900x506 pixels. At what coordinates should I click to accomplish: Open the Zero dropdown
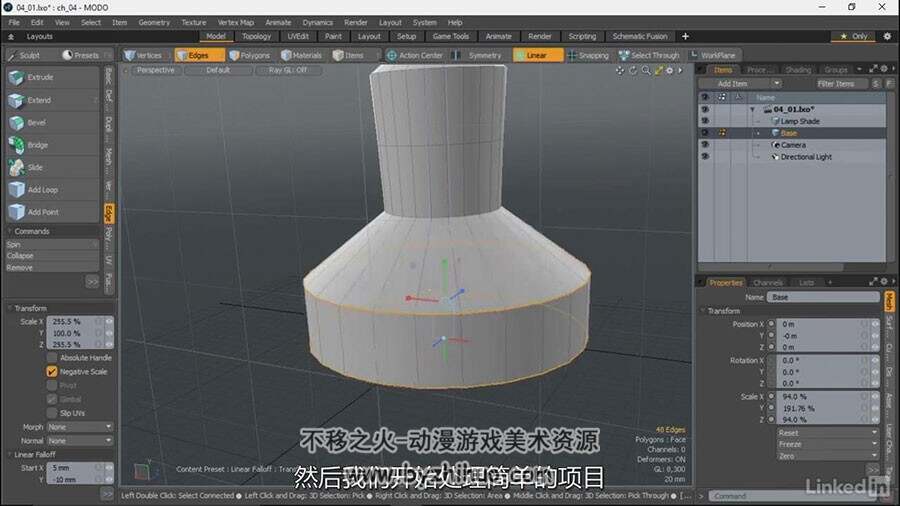click(828, 456)
